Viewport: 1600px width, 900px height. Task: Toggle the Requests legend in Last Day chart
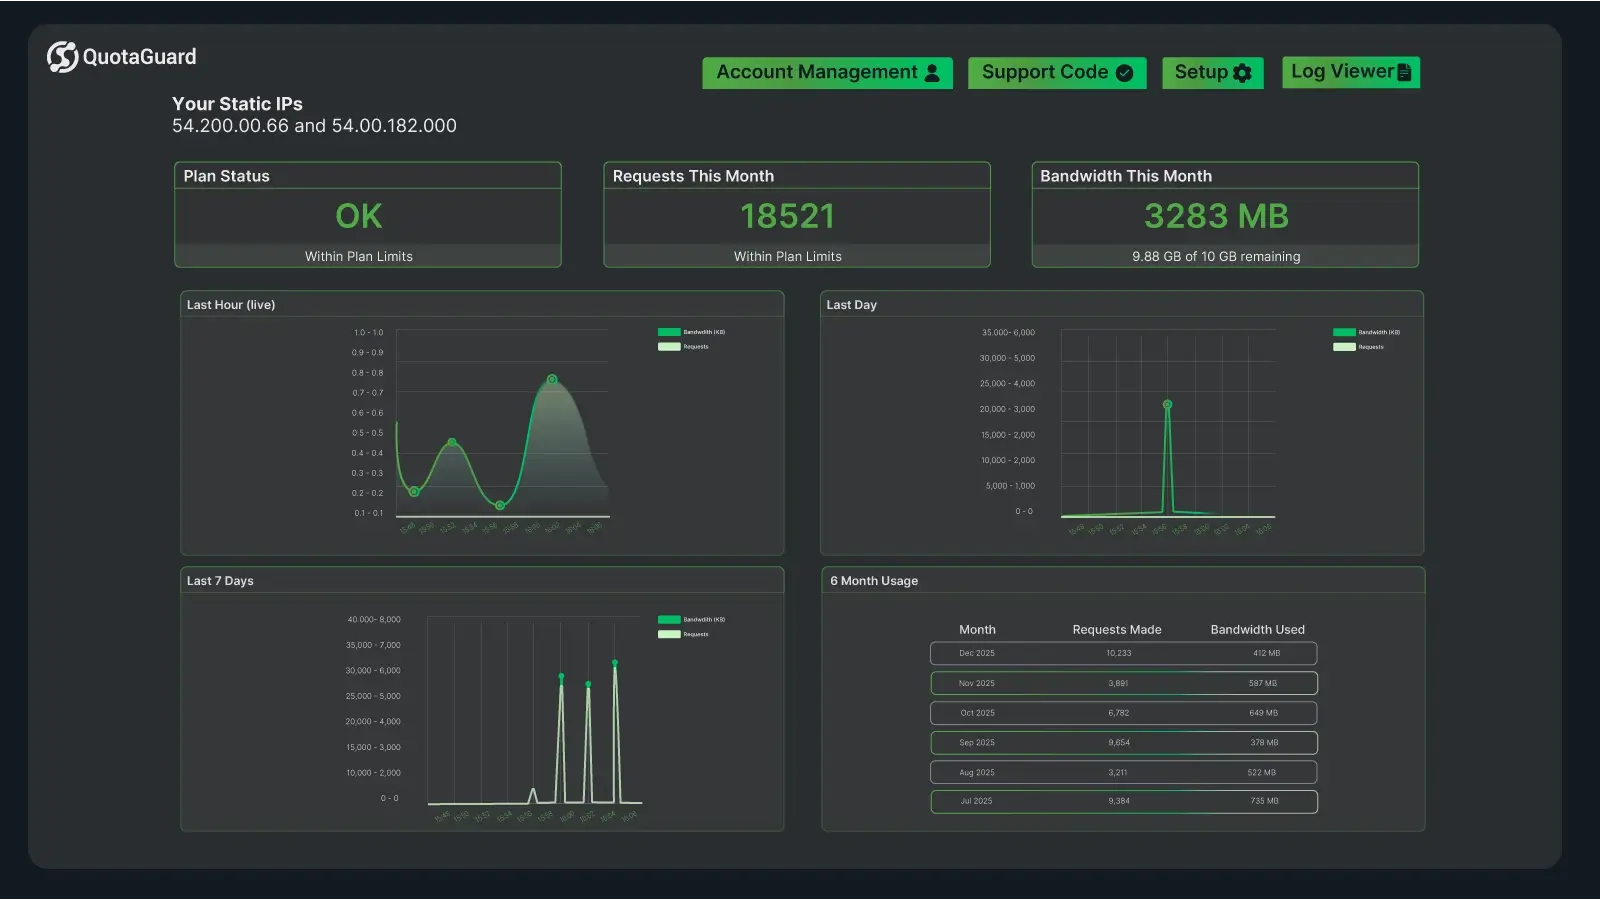click(1345, 346)
